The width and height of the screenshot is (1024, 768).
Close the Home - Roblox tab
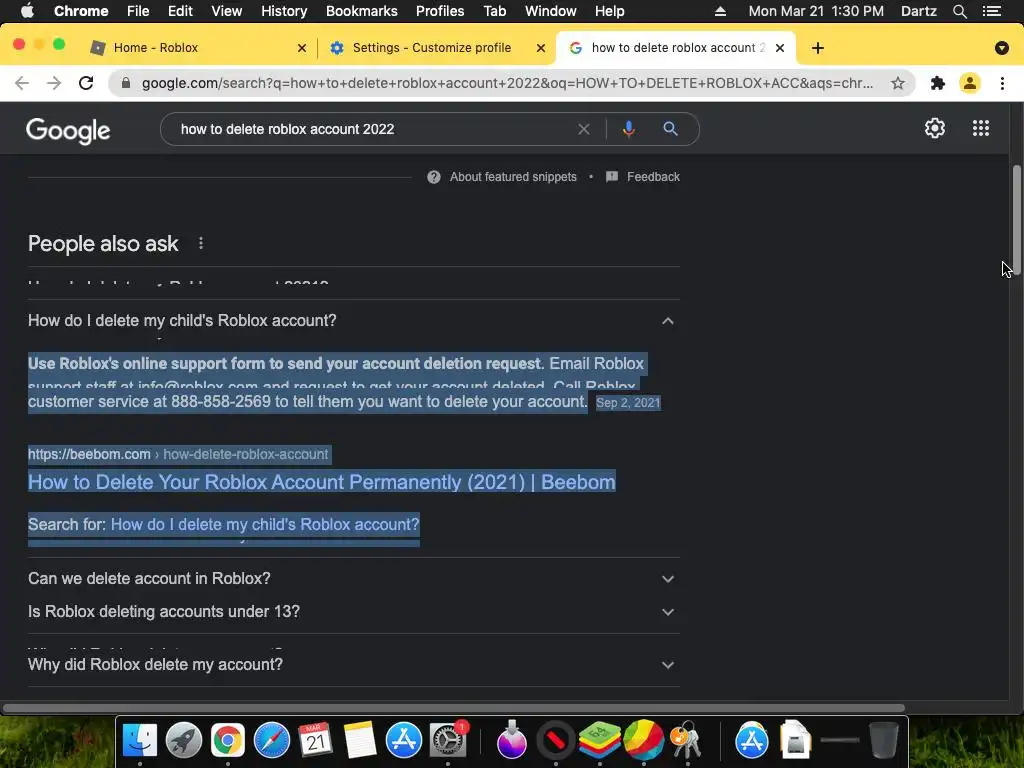(x=302, y=48)
